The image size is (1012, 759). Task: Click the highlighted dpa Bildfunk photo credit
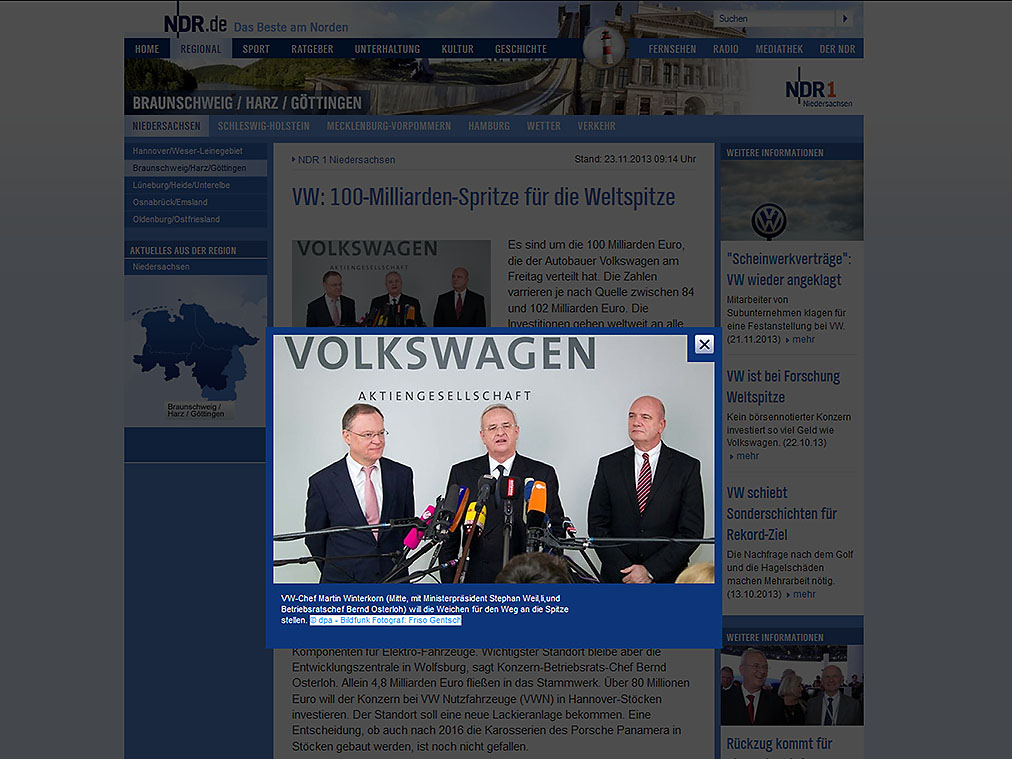(385, 620)
